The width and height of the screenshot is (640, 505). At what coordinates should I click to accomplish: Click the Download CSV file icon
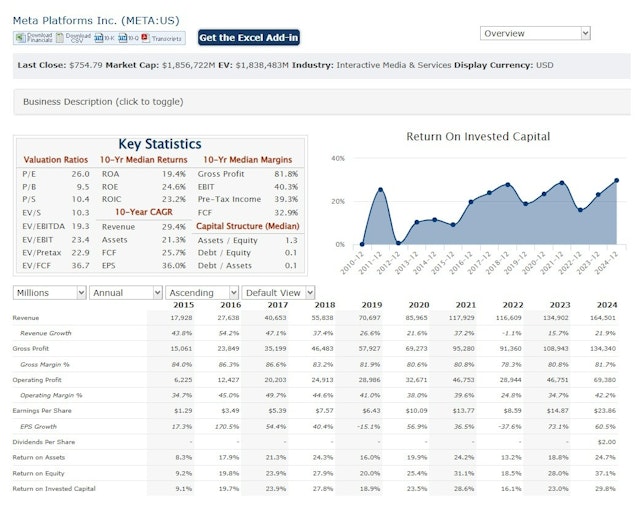tap(60, 38)
